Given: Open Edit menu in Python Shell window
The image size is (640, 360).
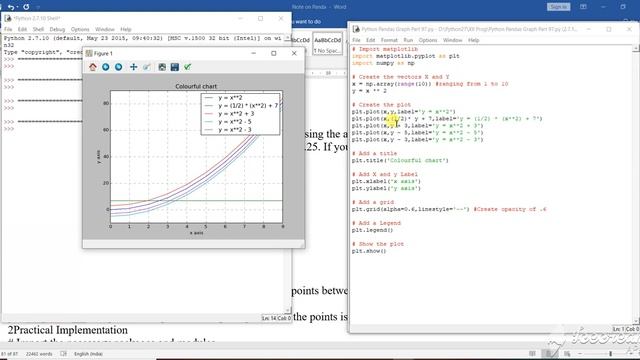Looking at the screenshot, I should click(x=22, y=29).
